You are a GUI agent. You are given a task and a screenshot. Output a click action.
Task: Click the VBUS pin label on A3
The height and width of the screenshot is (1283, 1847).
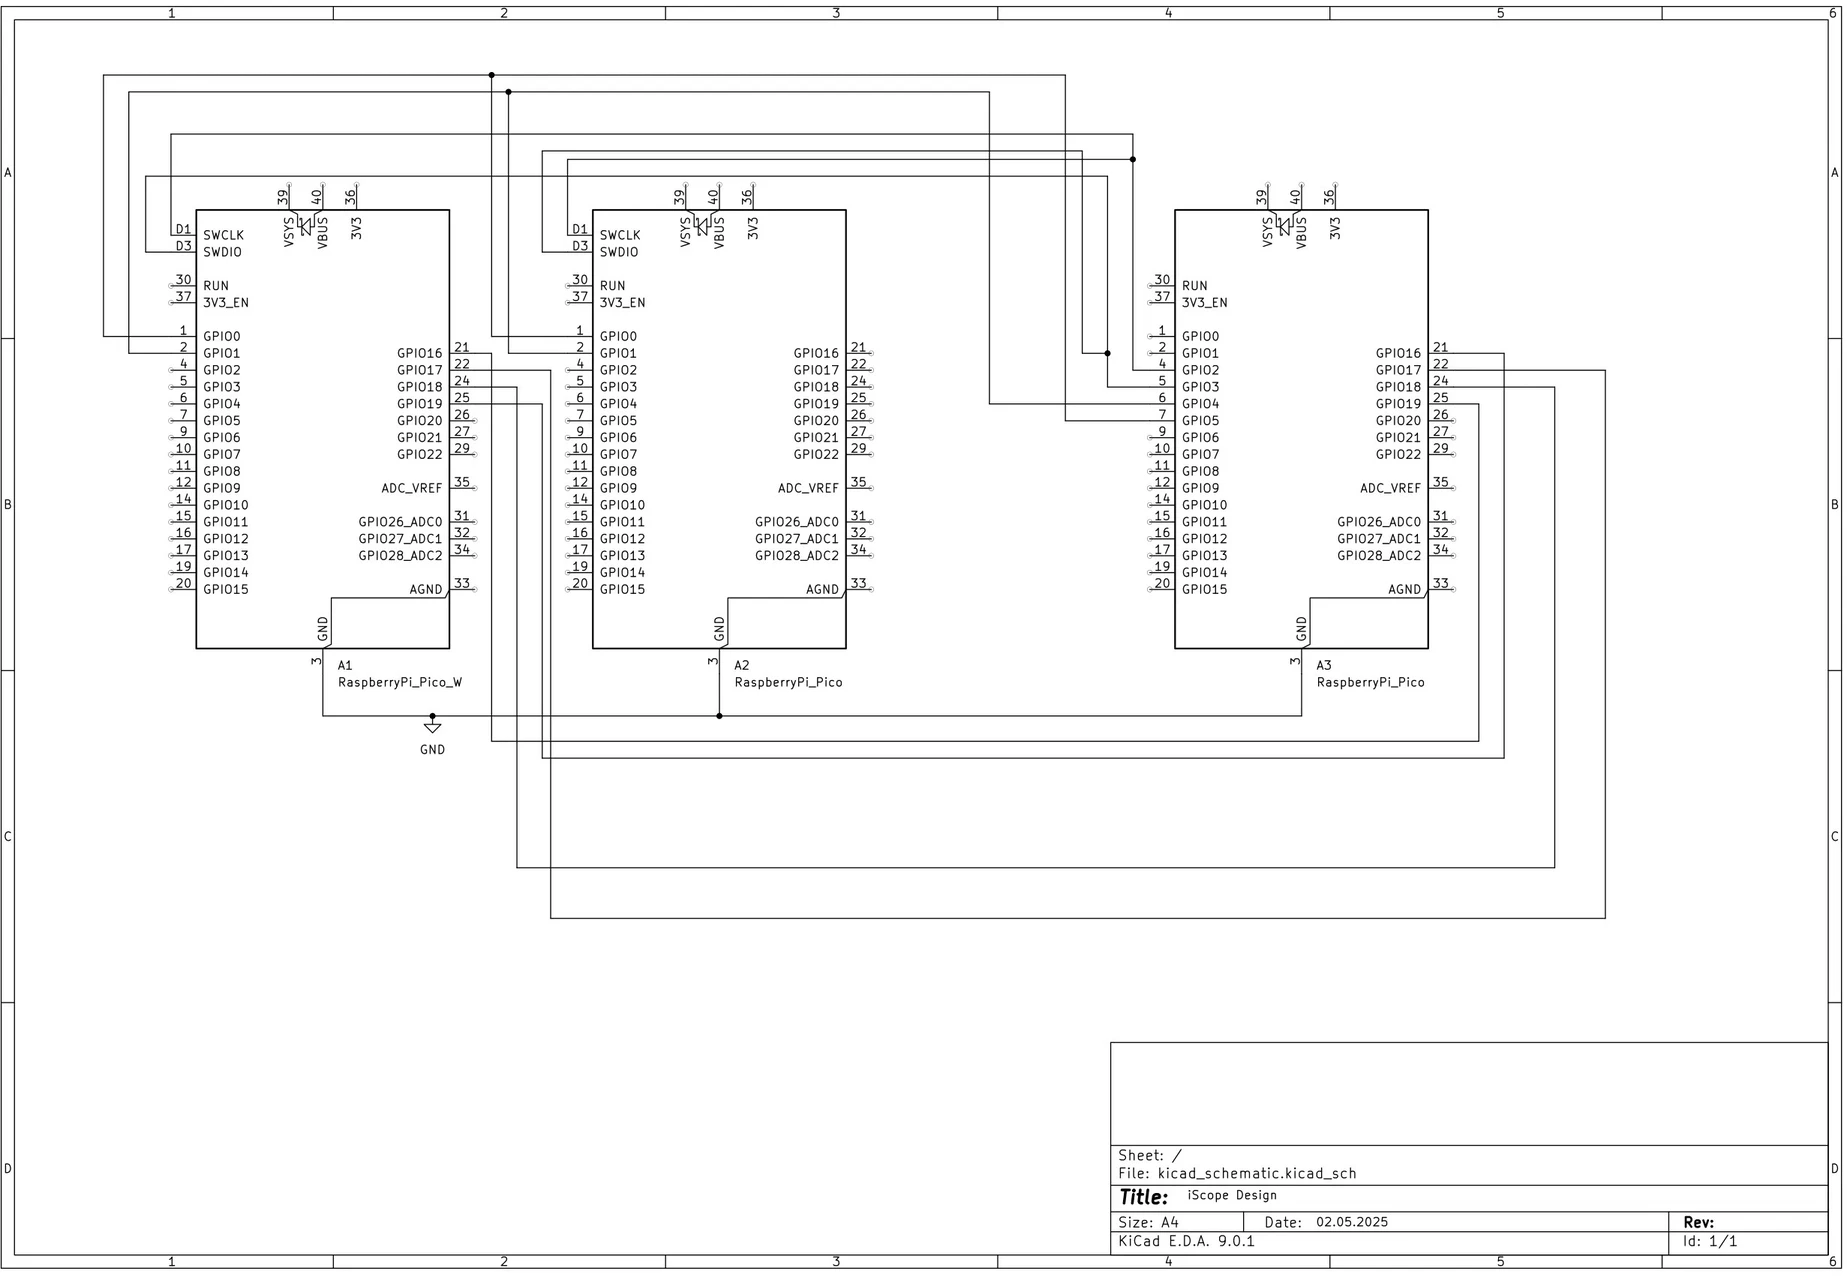1302,232
